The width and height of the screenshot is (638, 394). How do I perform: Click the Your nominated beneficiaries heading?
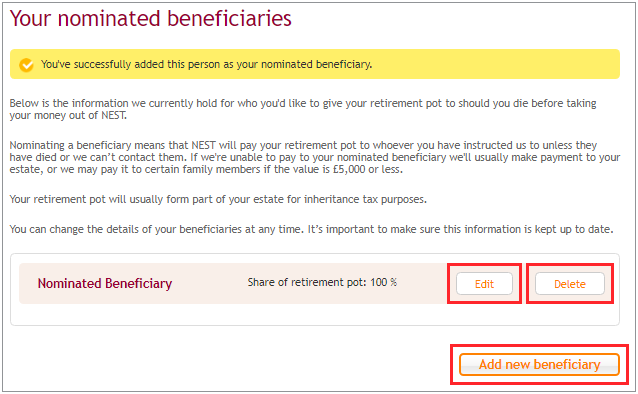[x=151, y=19]
